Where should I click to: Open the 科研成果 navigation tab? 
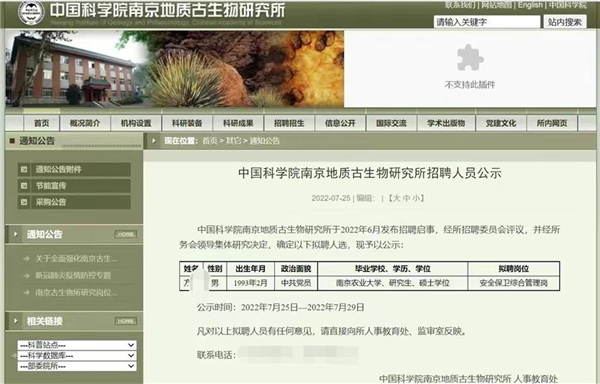(x=238, y=123)
